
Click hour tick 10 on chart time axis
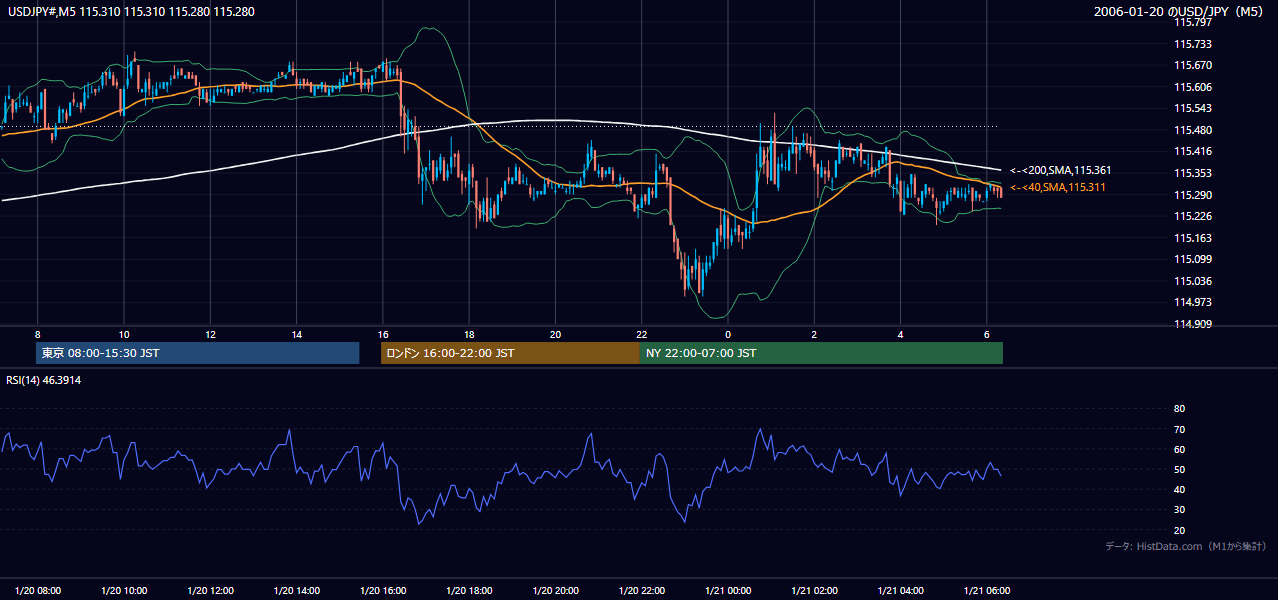click(x=124, y=334)
